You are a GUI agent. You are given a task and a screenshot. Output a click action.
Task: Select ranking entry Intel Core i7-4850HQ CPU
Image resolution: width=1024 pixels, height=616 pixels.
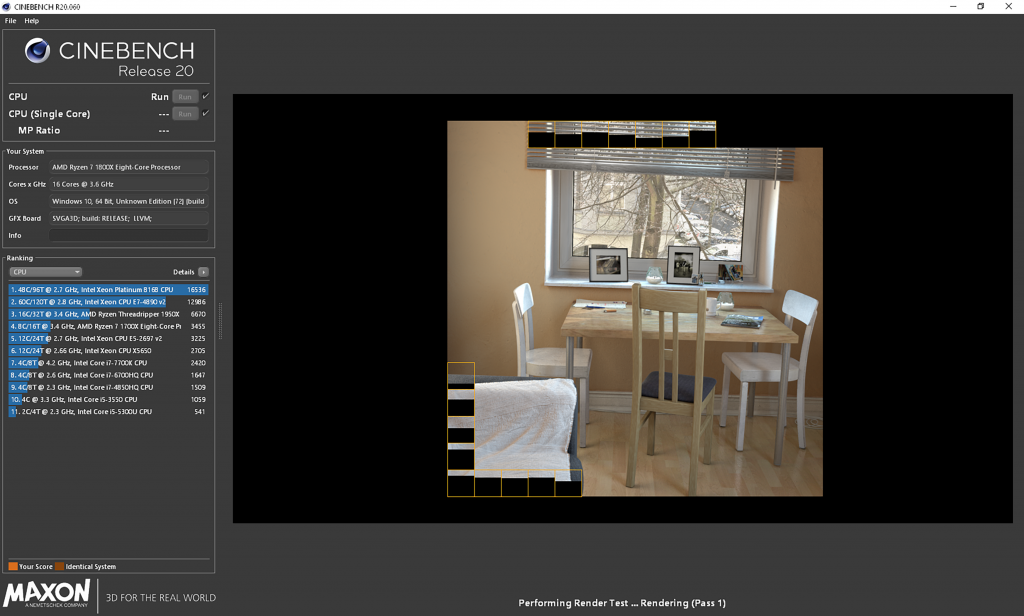(x=108, y=387)
